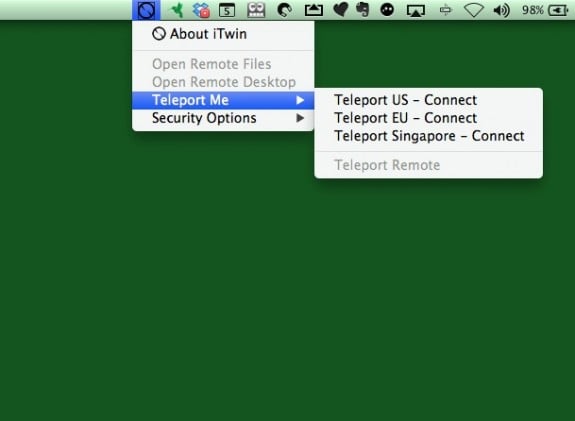Open the calendar icon showing 5
Viewport: 575px width, 421px height.
pos(227,10)
